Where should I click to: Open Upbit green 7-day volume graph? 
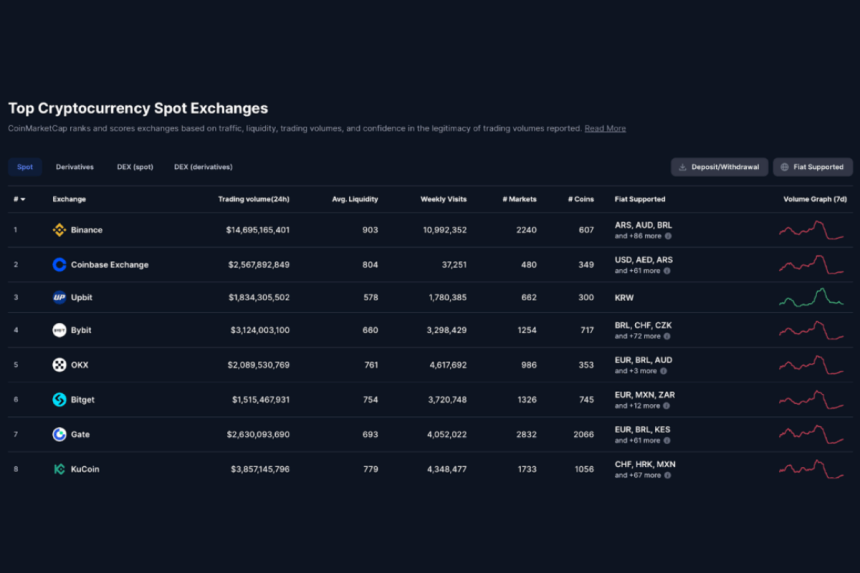[811, 297]
